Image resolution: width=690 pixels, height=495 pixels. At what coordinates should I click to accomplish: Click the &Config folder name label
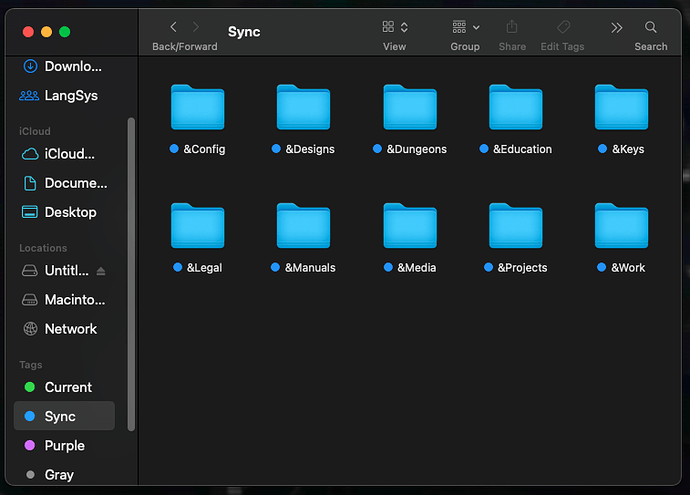coord(204,149)
